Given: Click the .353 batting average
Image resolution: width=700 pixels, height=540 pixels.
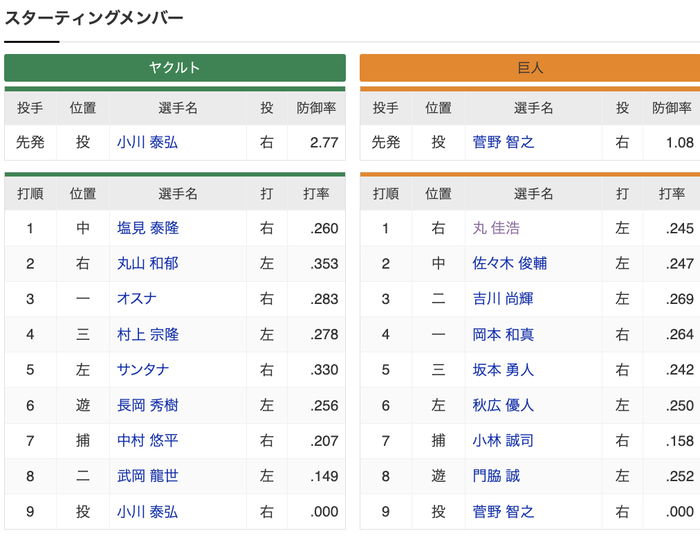Looking at the screenshot, I should 324,264.
